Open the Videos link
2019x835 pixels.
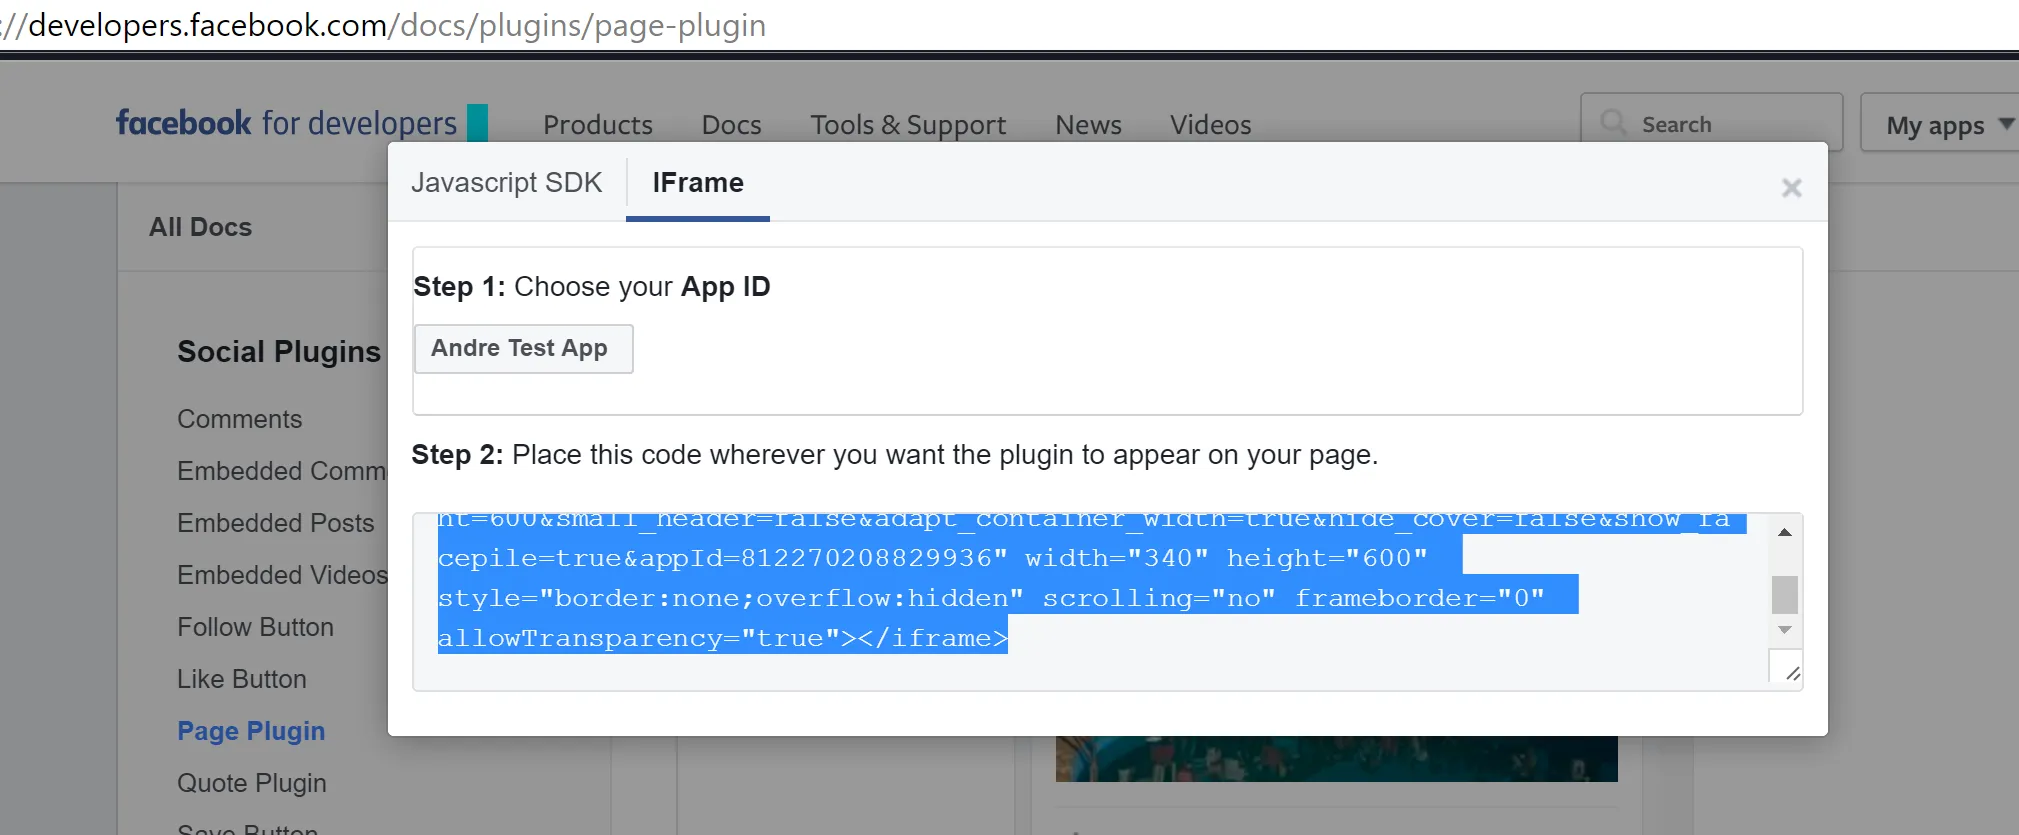tap(1210, 125)
